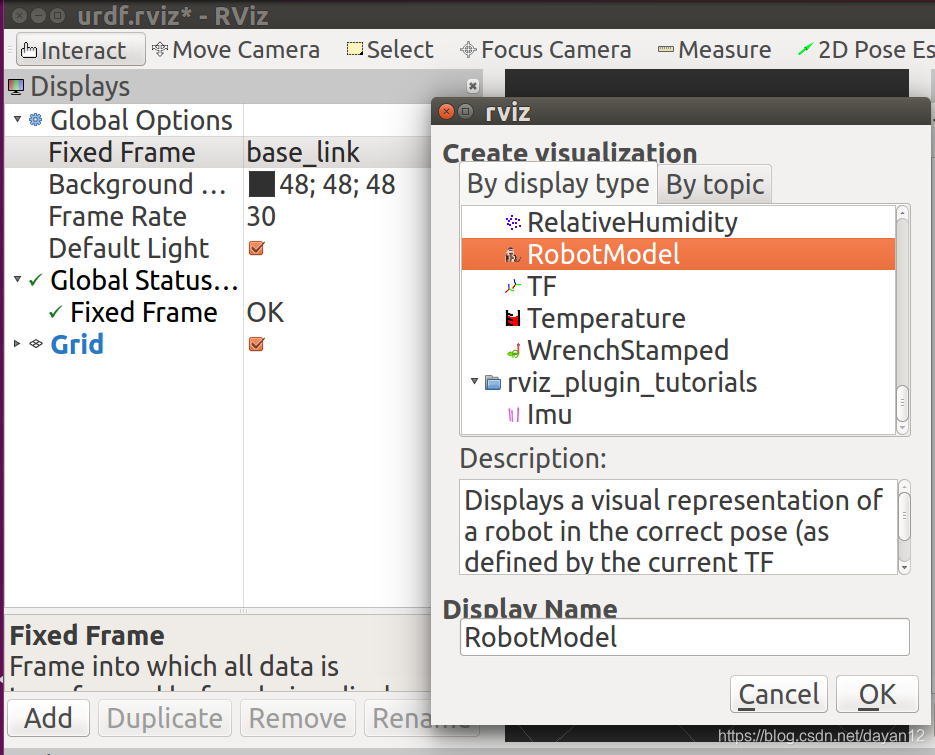Click the RobotModel robot icon

[513, 255]
